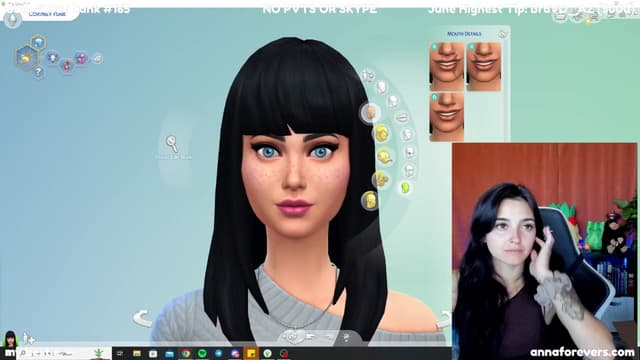Open the pale walk style circle after traits

[x=98, y=59]
